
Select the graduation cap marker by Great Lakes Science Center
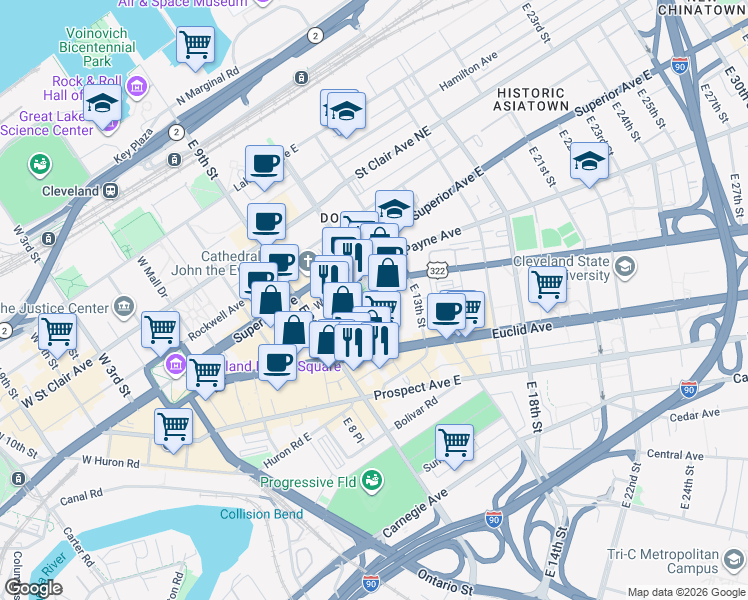pos(103,104)
